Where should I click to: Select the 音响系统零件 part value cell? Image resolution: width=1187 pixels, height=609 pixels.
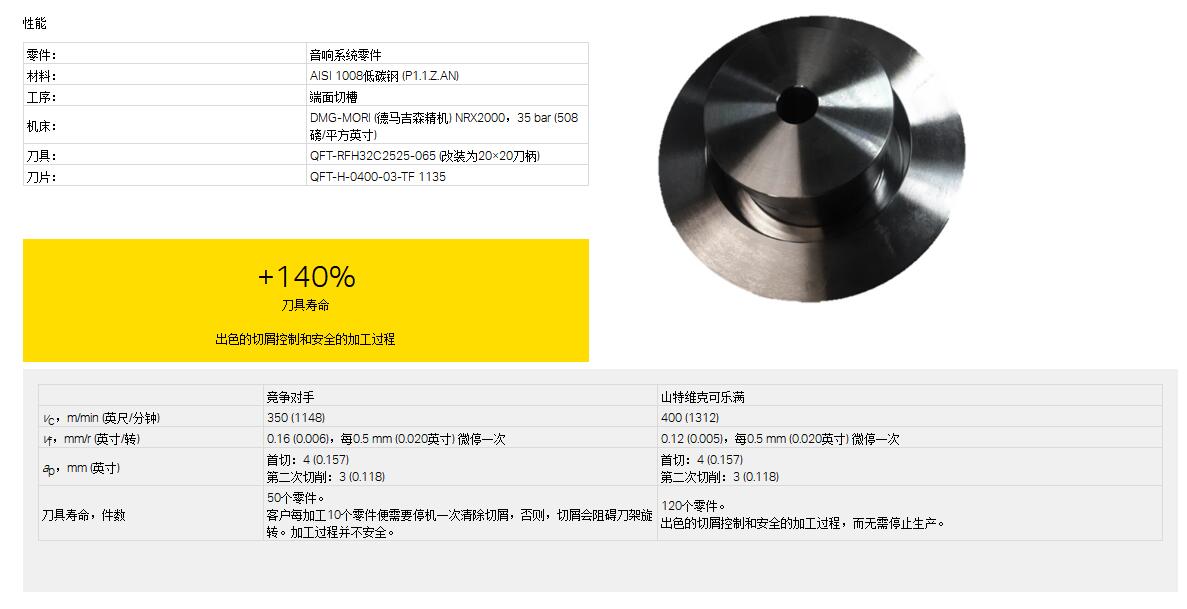(x=447, y=54)
